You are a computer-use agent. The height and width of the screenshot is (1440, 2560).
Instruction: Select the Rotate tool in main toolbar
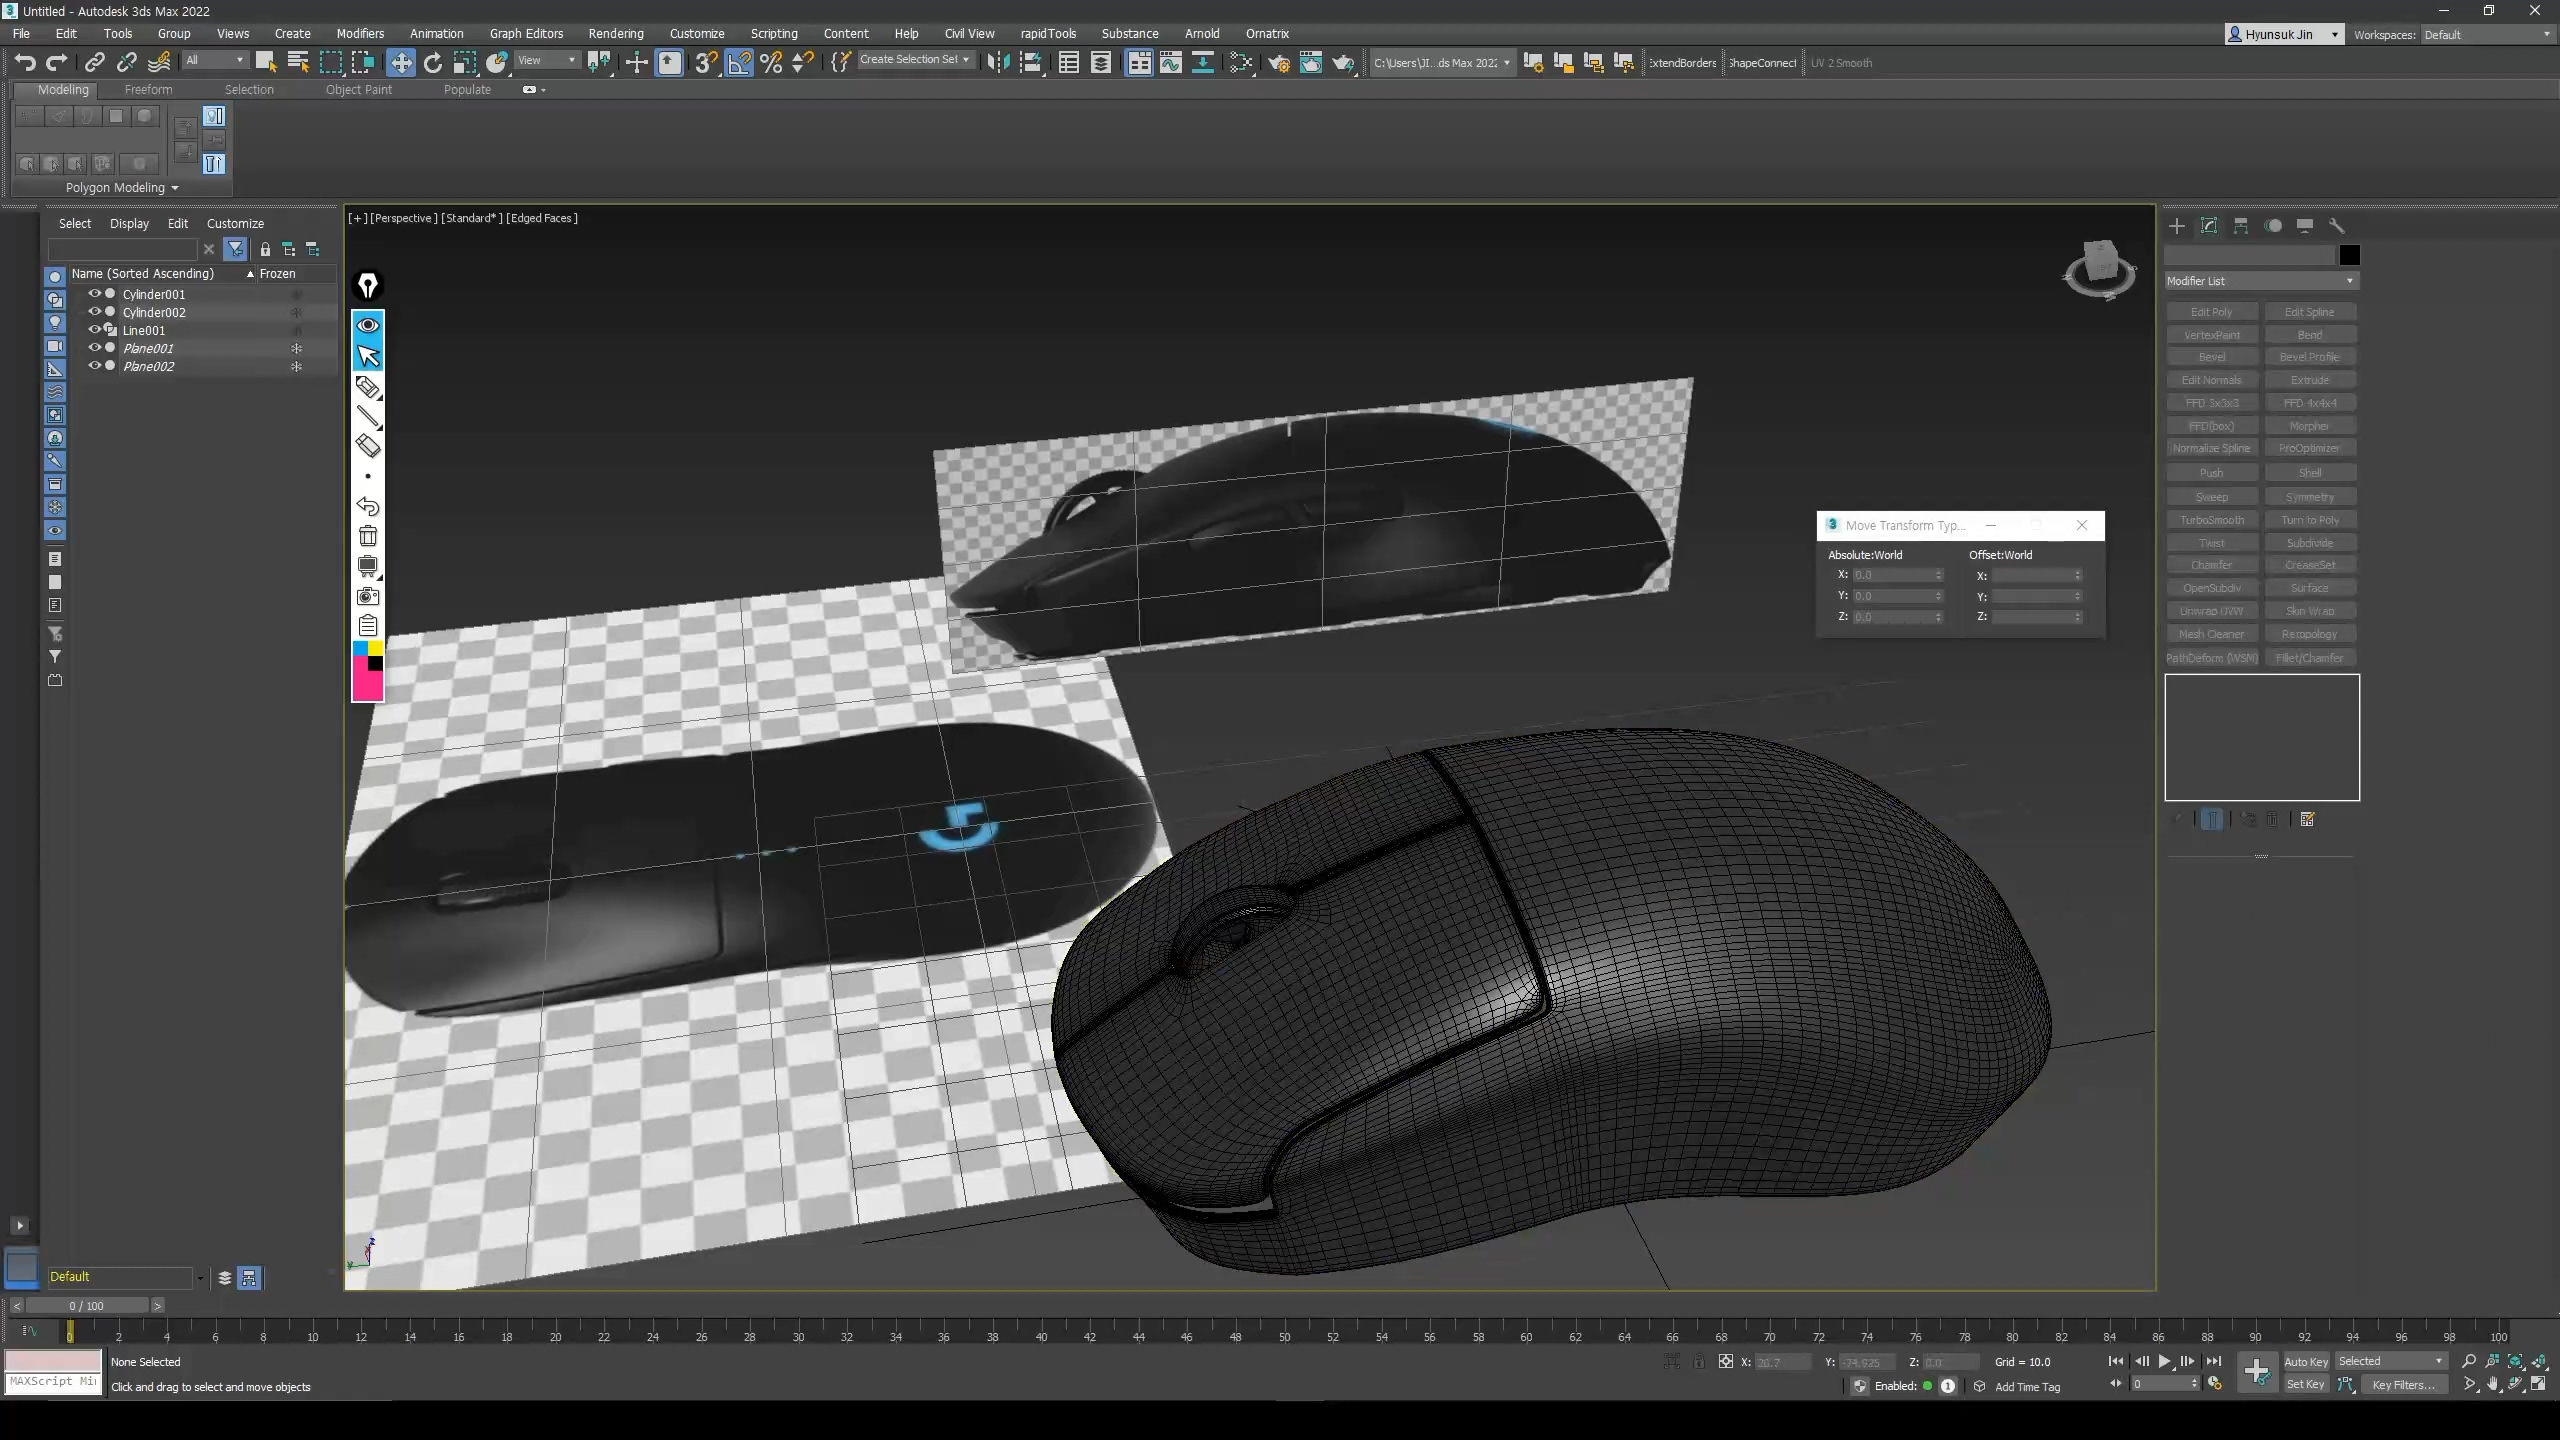click(432, 63)
